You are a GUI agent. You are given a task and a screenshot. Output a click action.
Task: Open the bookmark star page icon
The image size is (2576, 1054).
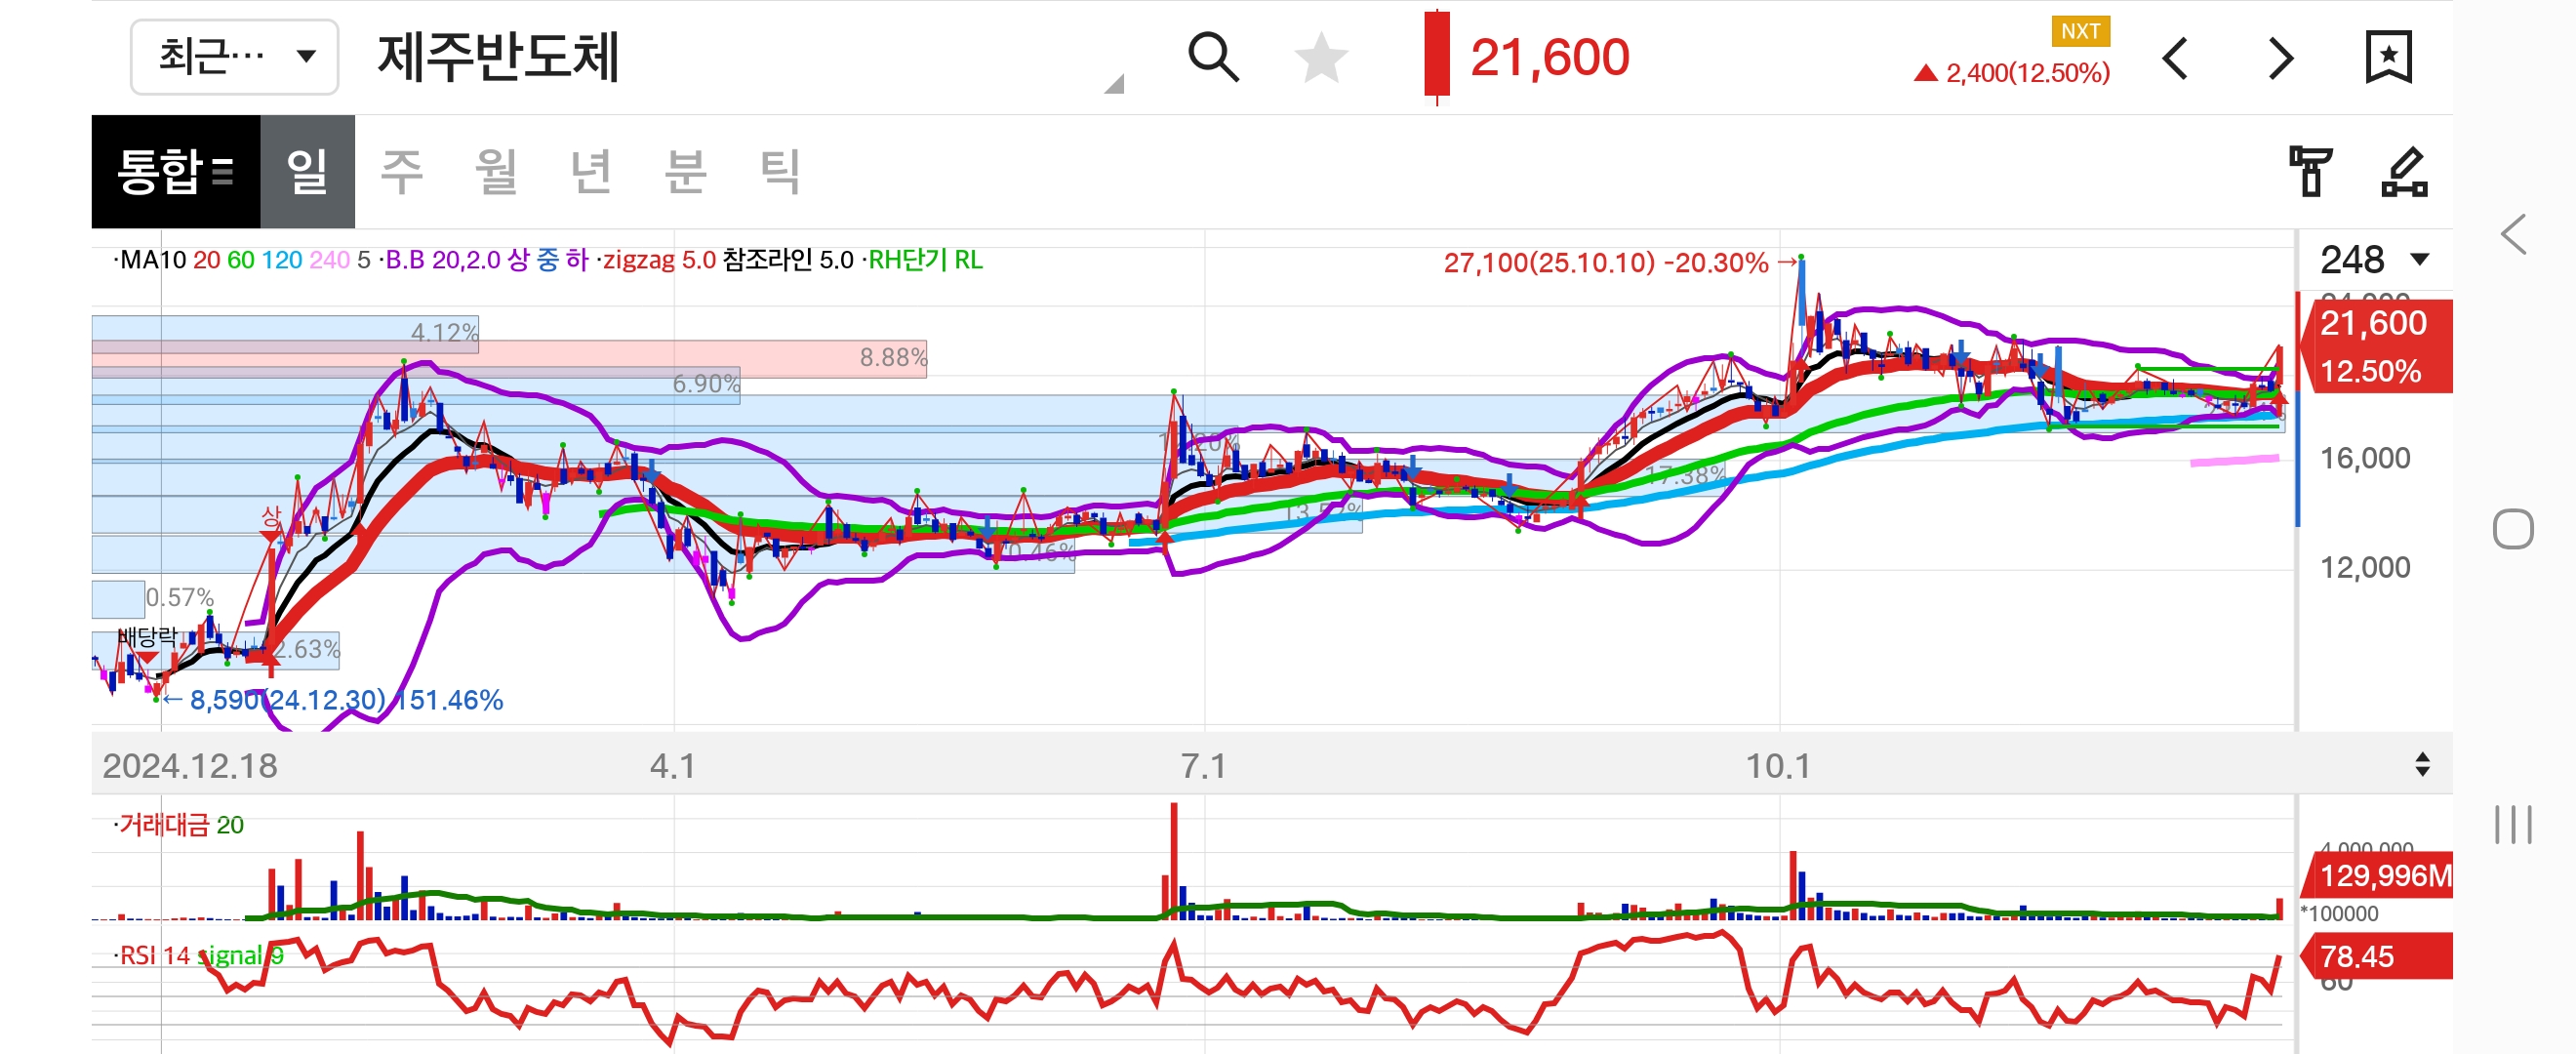2388,58
